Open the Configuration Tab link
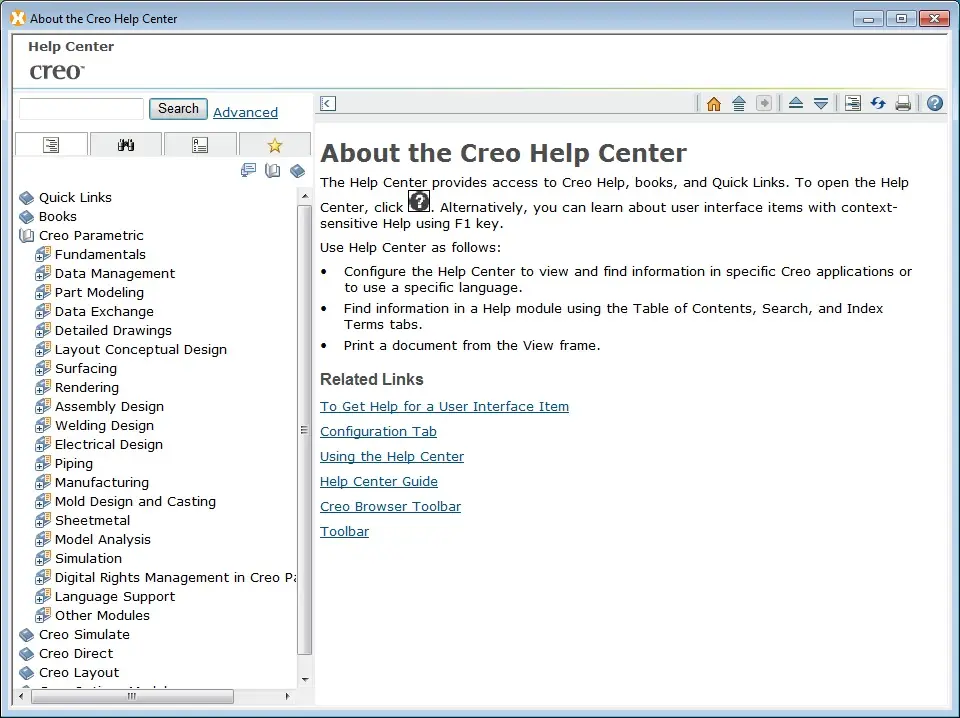 (x=378, y=432)
